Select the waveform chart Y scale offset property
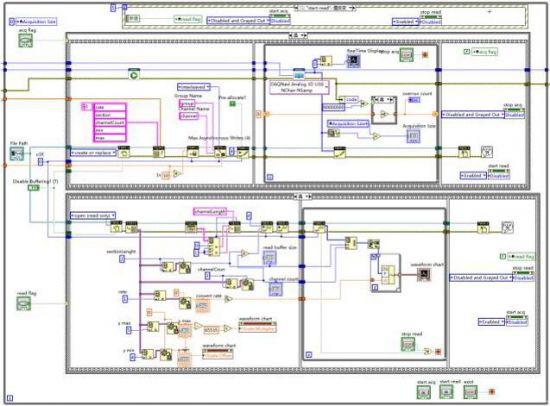The height and width of the screenshot is (406, 550). (x=218, y=355)
